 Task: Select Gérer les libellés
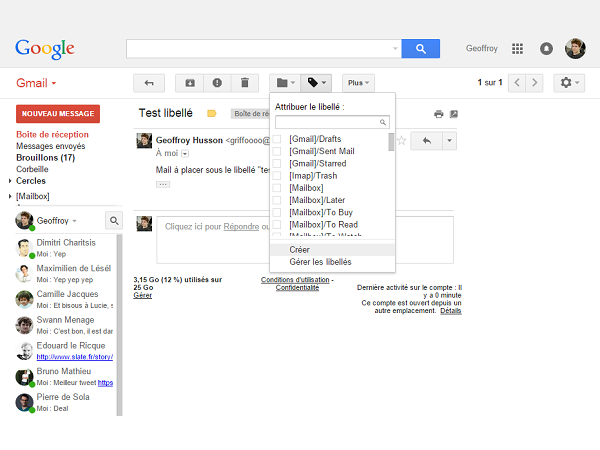(332, 262)
